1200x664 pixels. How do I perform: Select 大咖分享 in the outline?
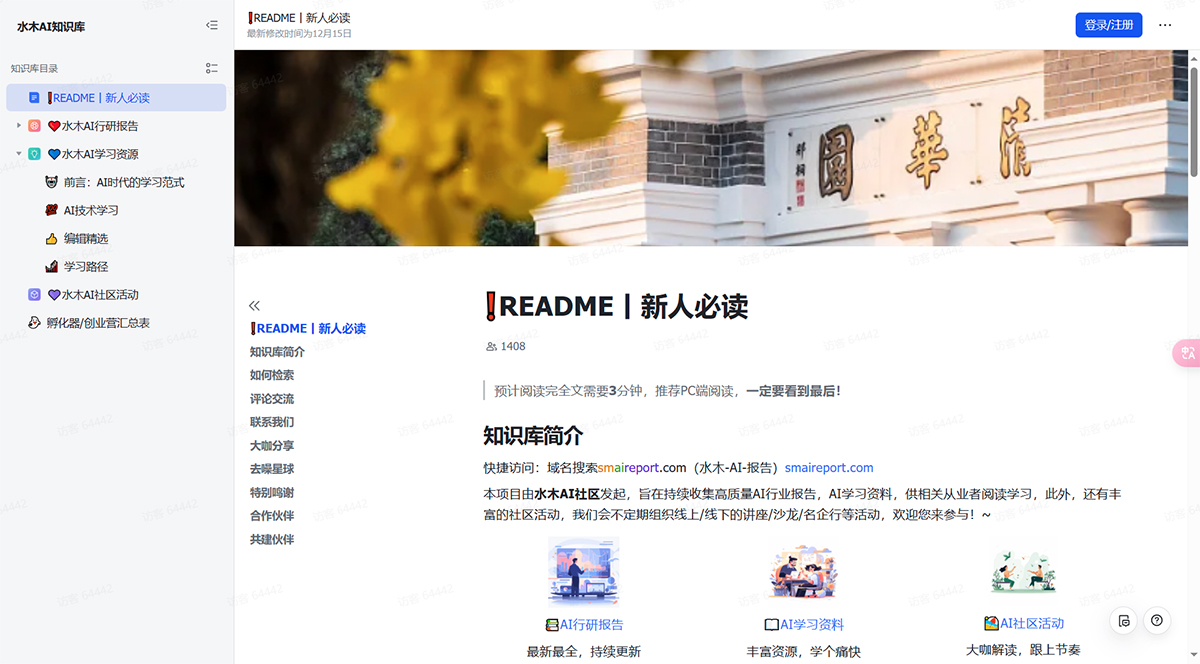click(271, 445)
